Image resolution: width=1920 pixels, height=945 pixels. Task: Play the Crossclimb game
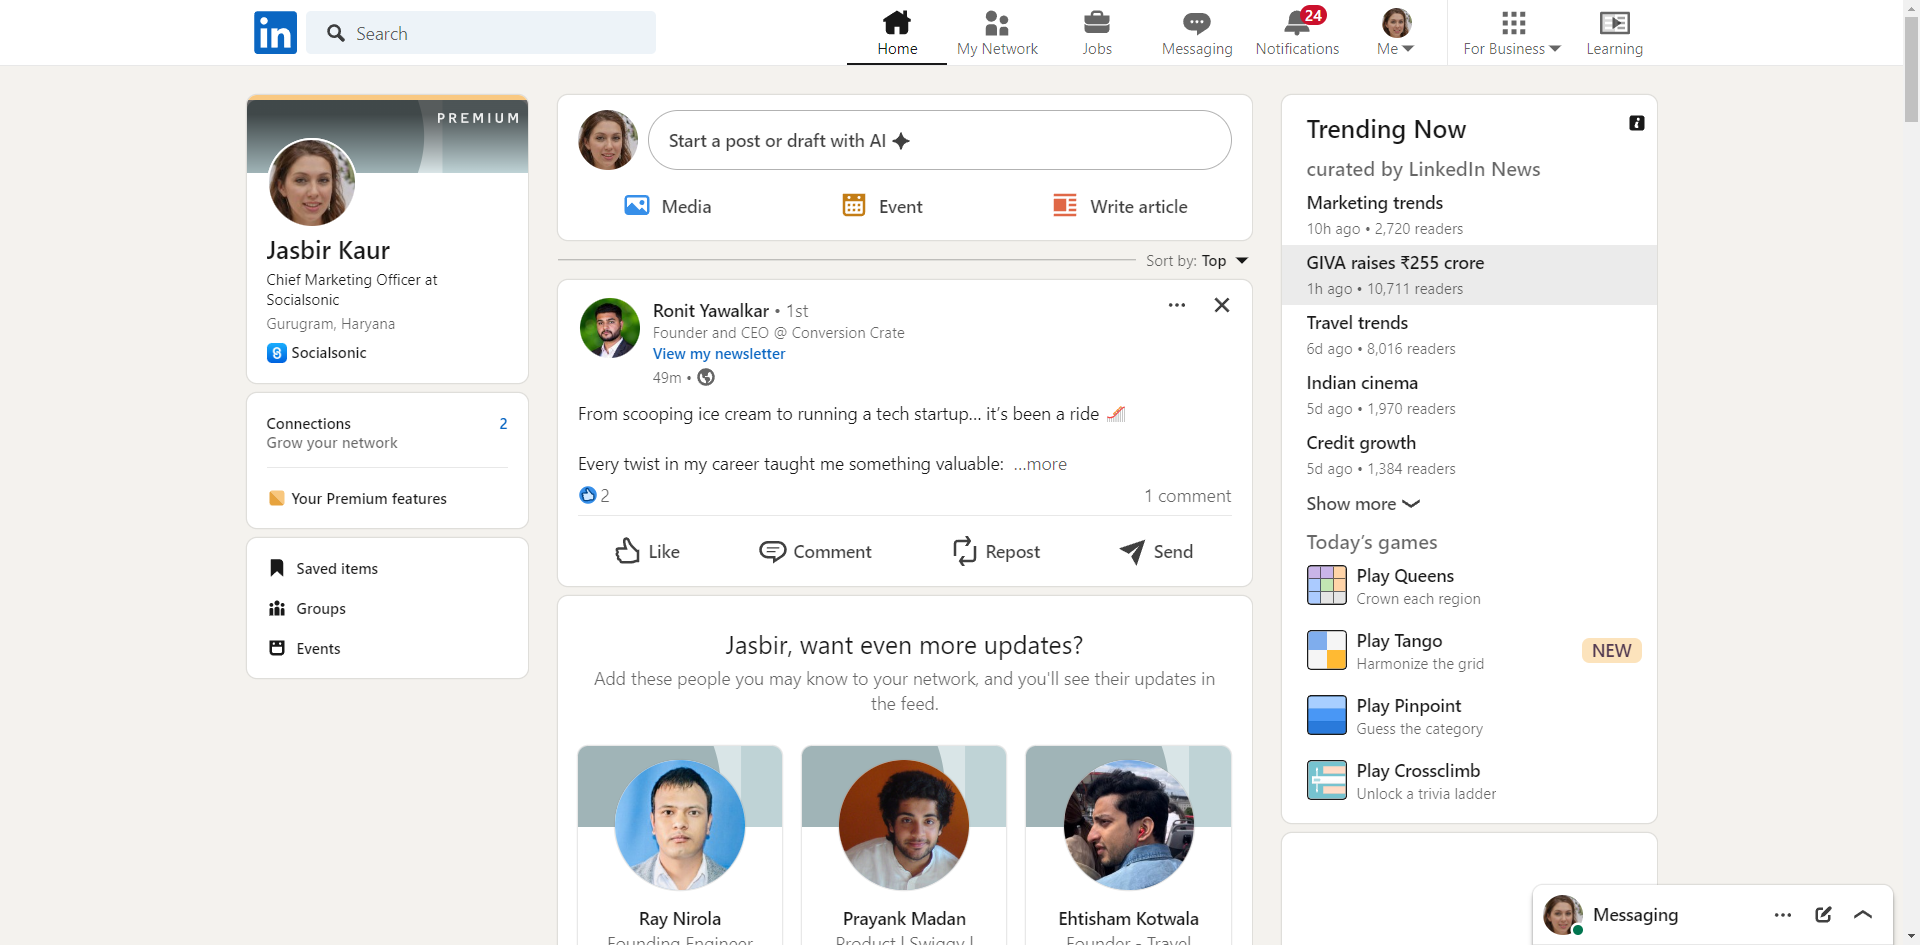click(1469, 781)
